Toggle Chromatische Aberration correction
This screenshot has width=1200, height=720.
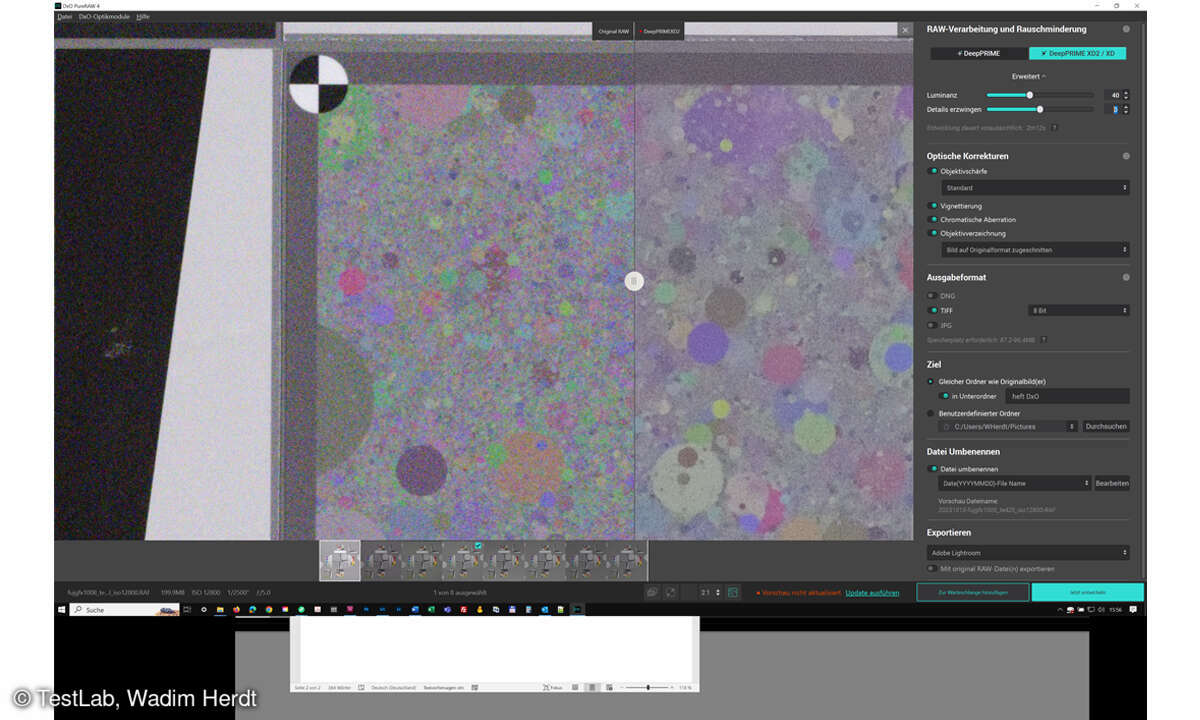tap(933, 219)
